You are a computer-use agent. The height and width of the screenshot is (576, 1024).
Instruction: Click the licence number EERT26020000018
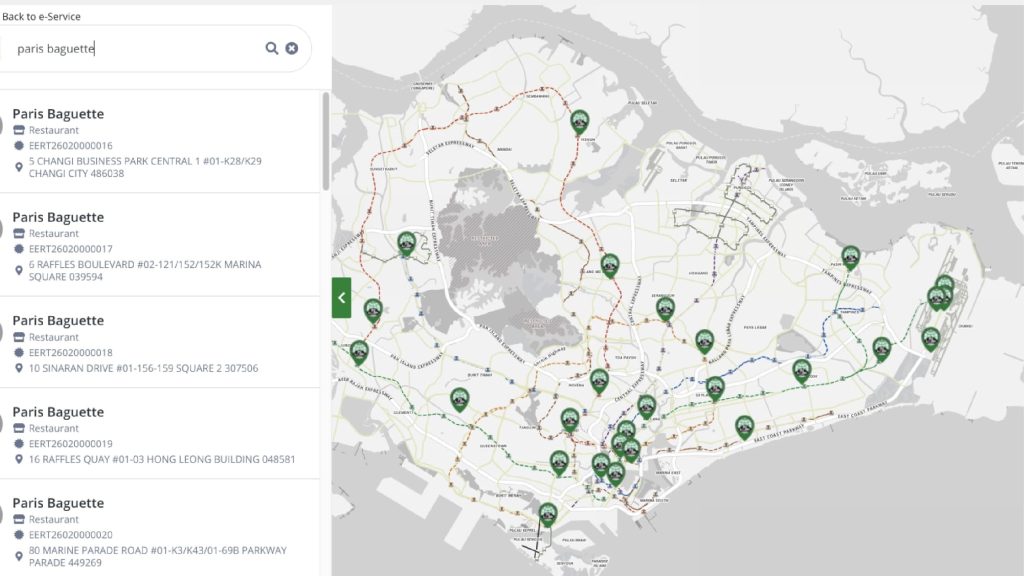[70, 353]
